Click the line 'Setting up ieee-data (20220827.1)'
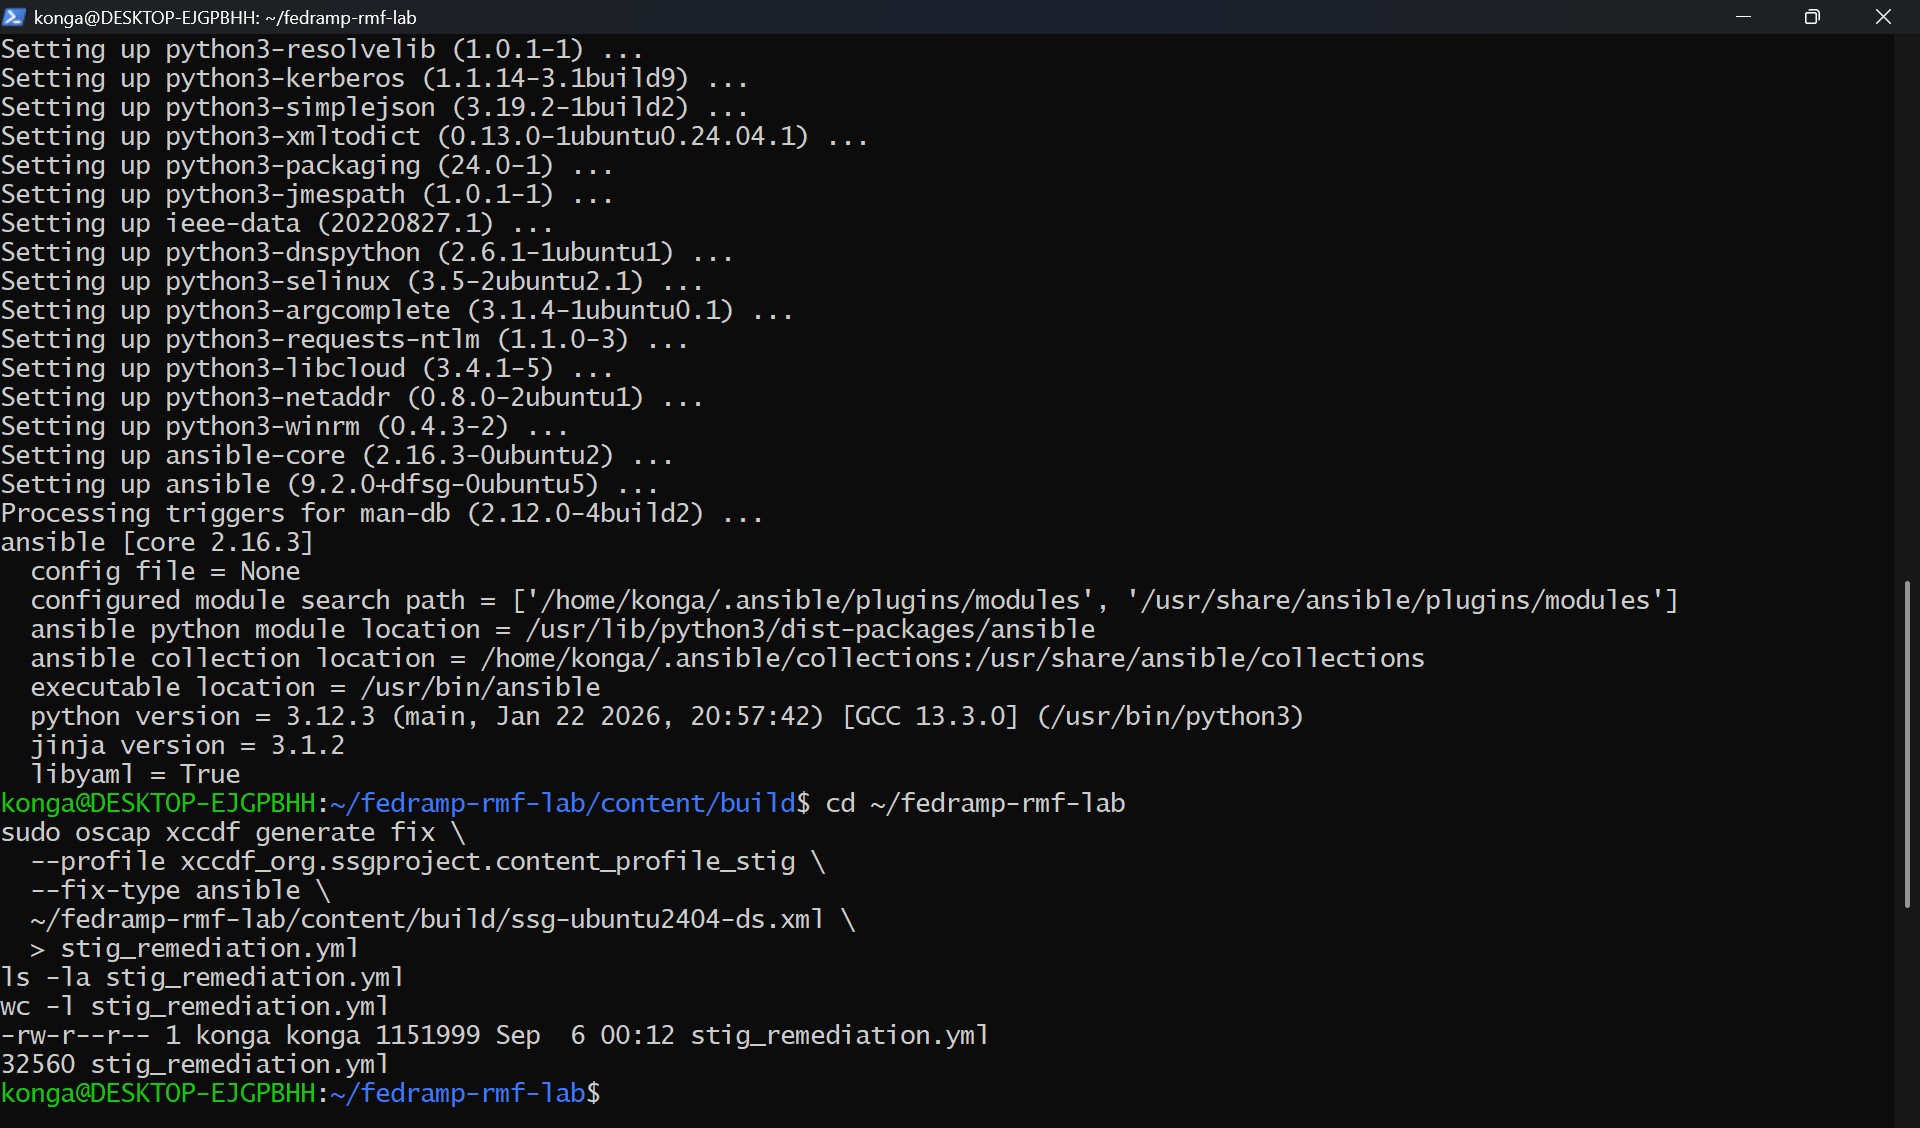This screenshot has height=1128, width=1920. click(277, 223)
